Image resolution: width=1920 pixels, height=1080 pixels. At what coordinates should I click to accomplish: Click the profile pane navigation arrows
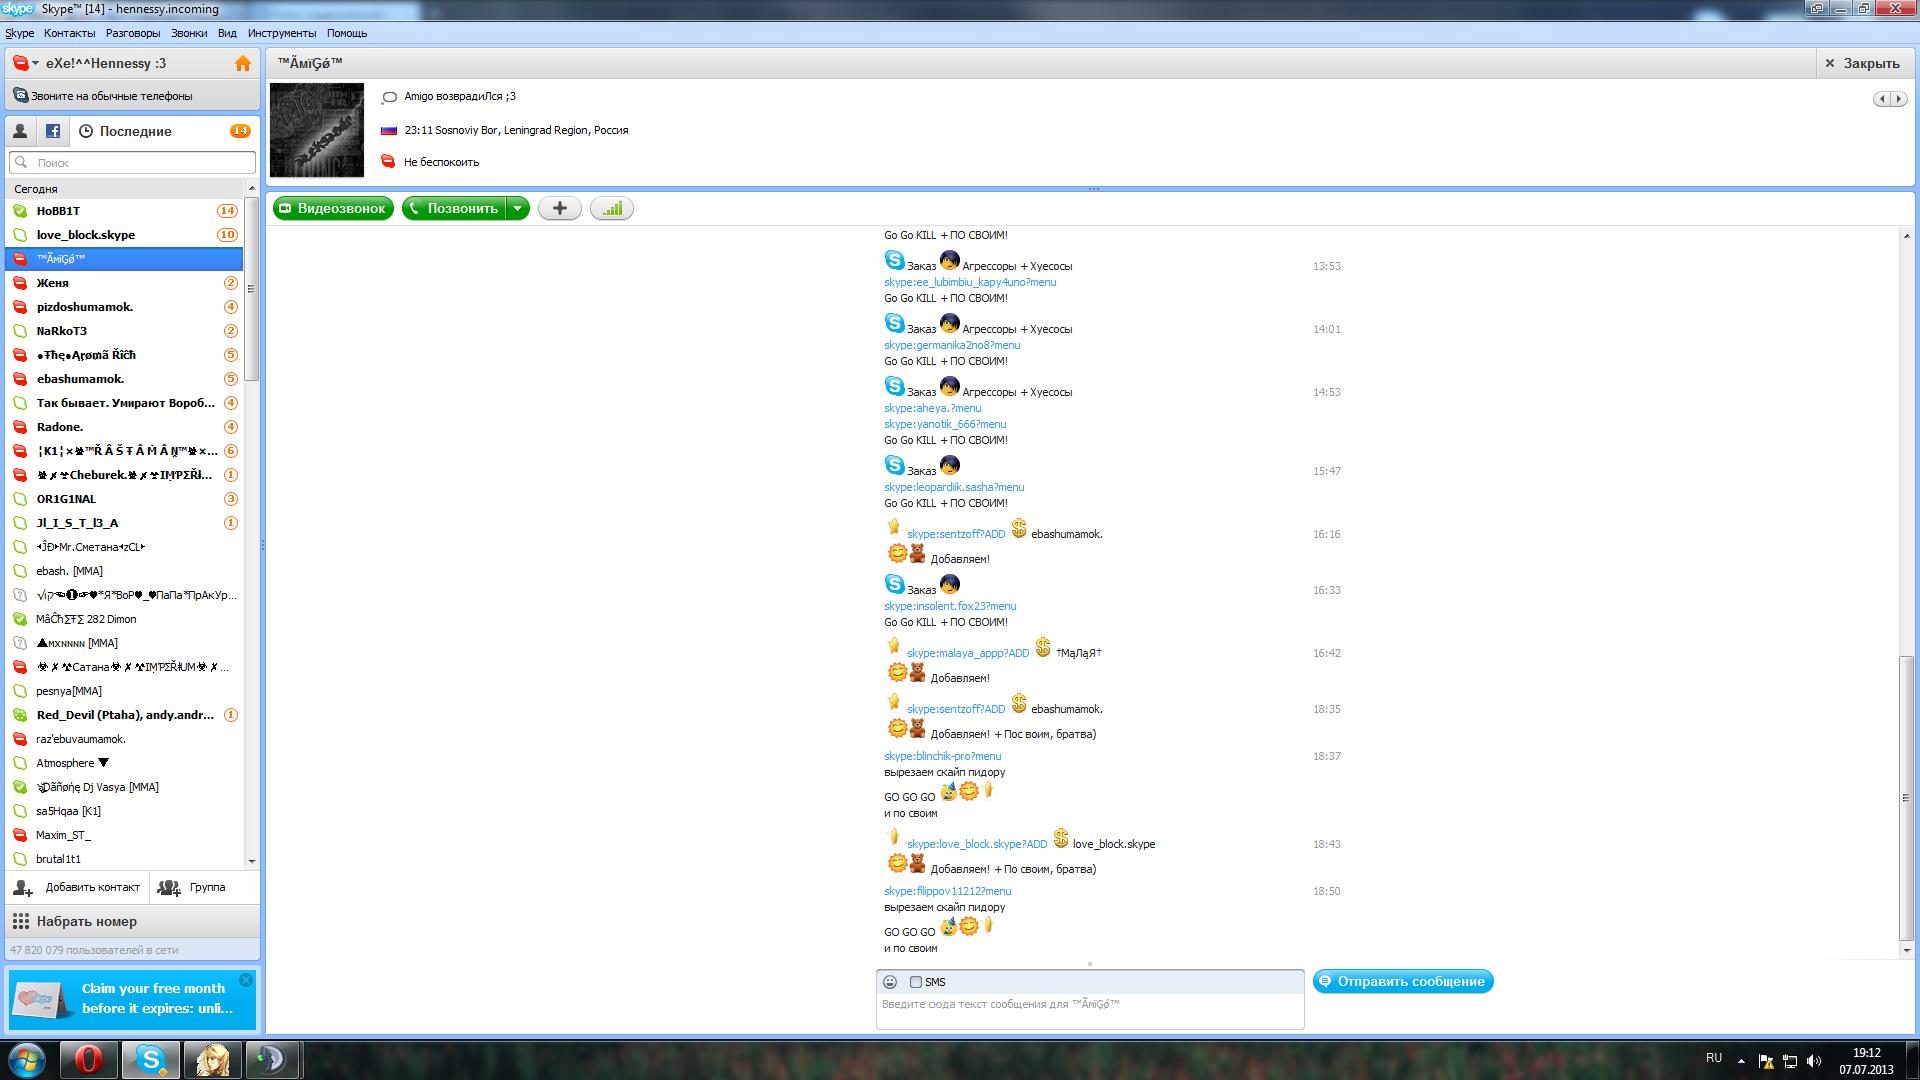pyautogui.click(x=1889, y=98)
